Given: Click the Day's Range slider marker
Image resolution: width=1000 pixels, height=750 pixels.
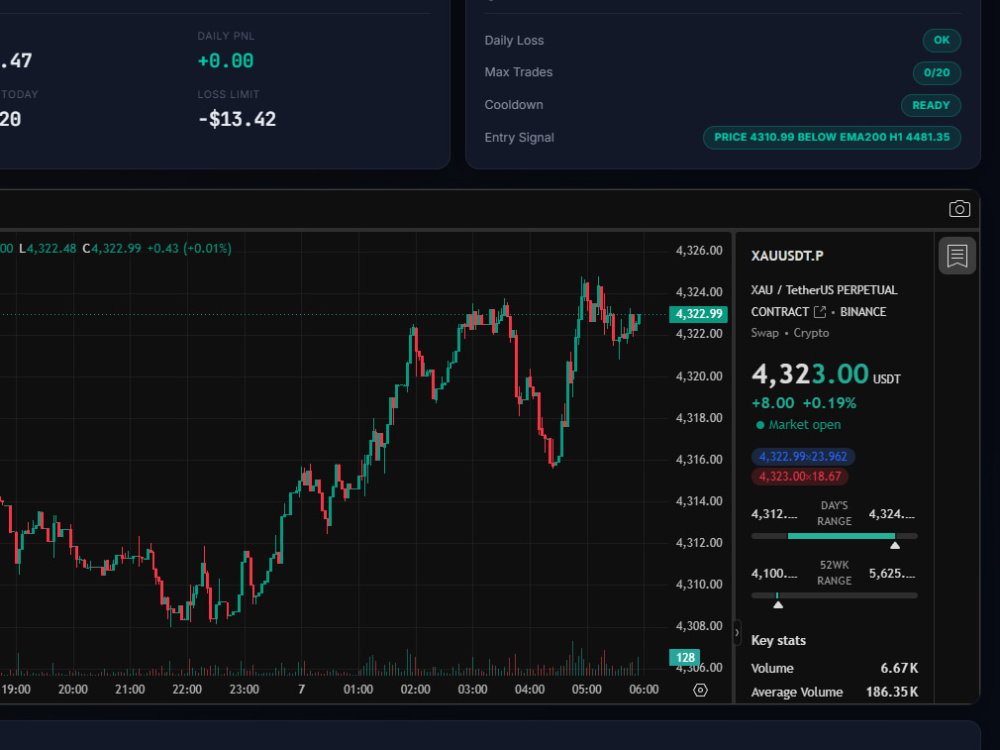Looking at the screenshot, I should click(895, 545).
